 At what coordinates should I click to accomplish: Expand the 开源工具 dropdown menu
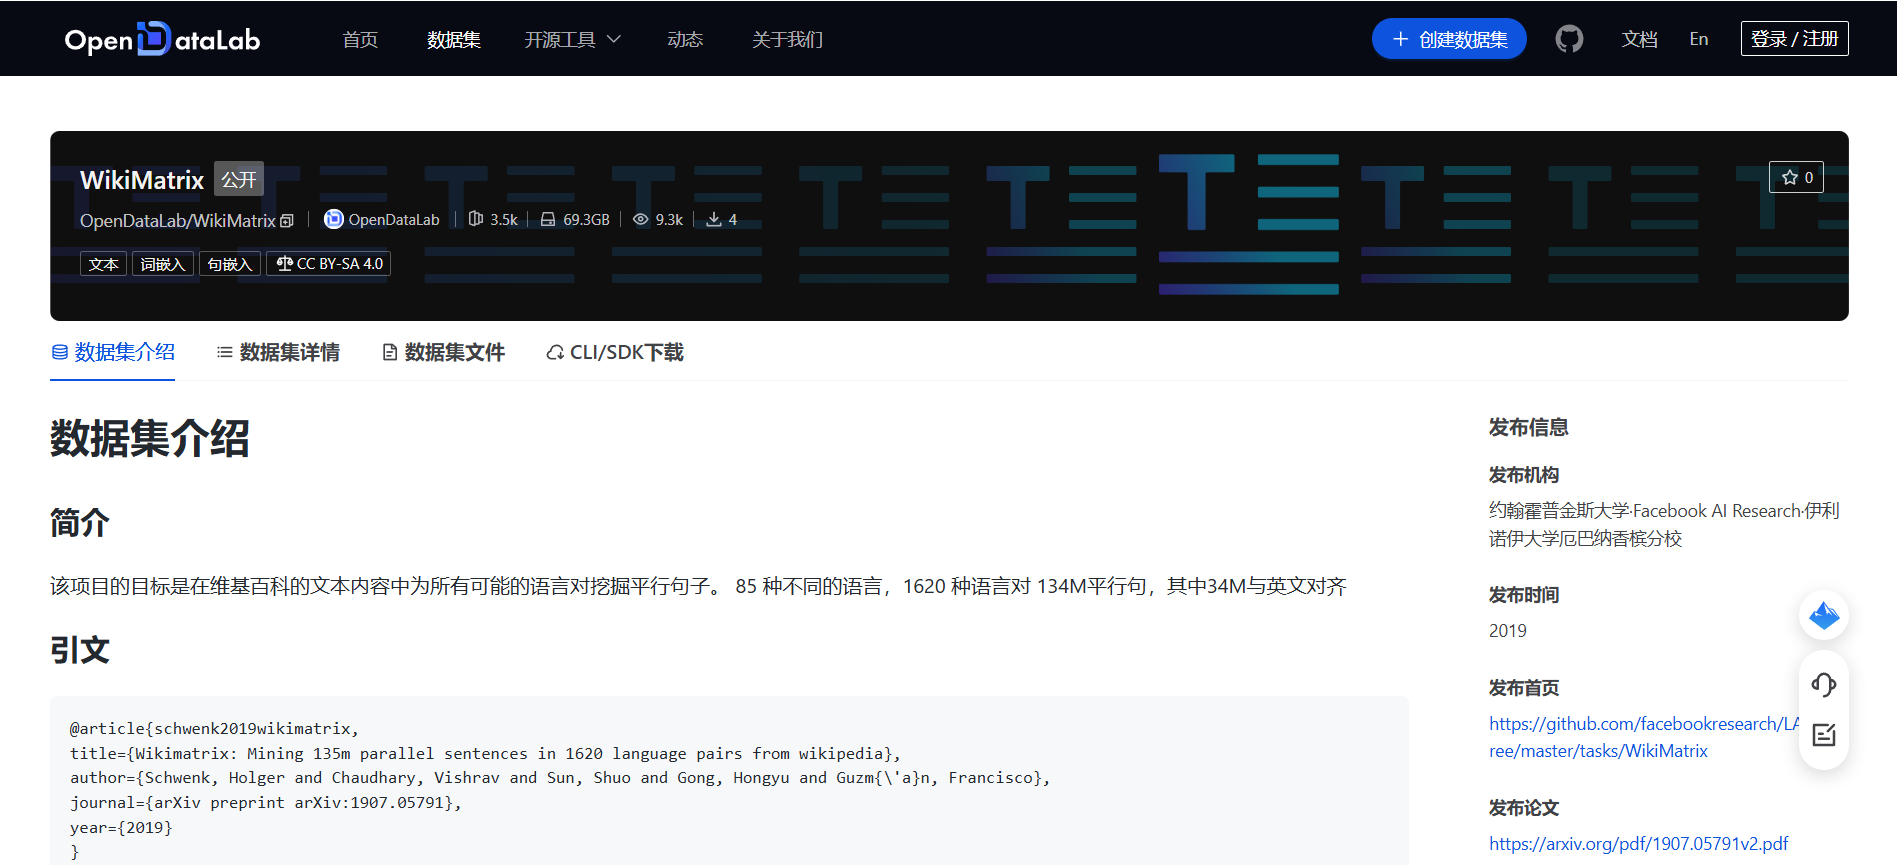(572, 39)
